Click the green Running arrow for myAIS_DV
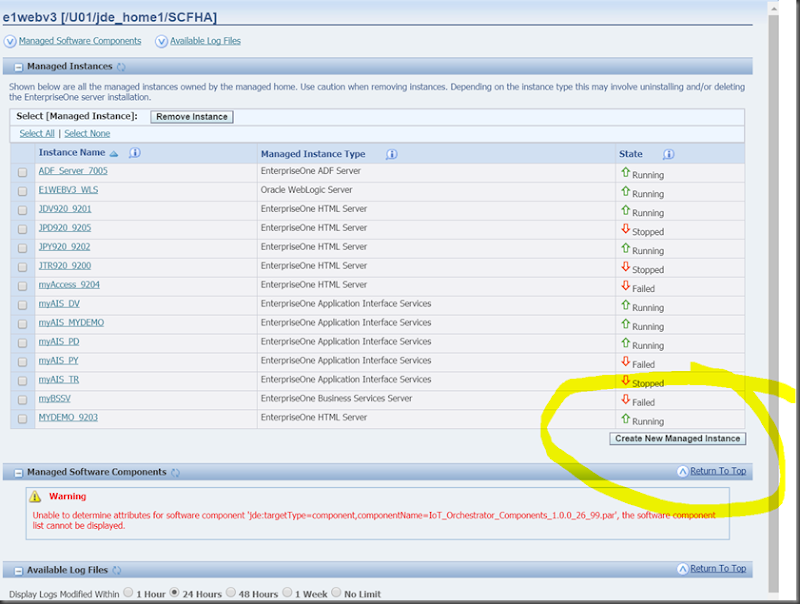Screen dimensions: 800x604 tap(626, 305)
